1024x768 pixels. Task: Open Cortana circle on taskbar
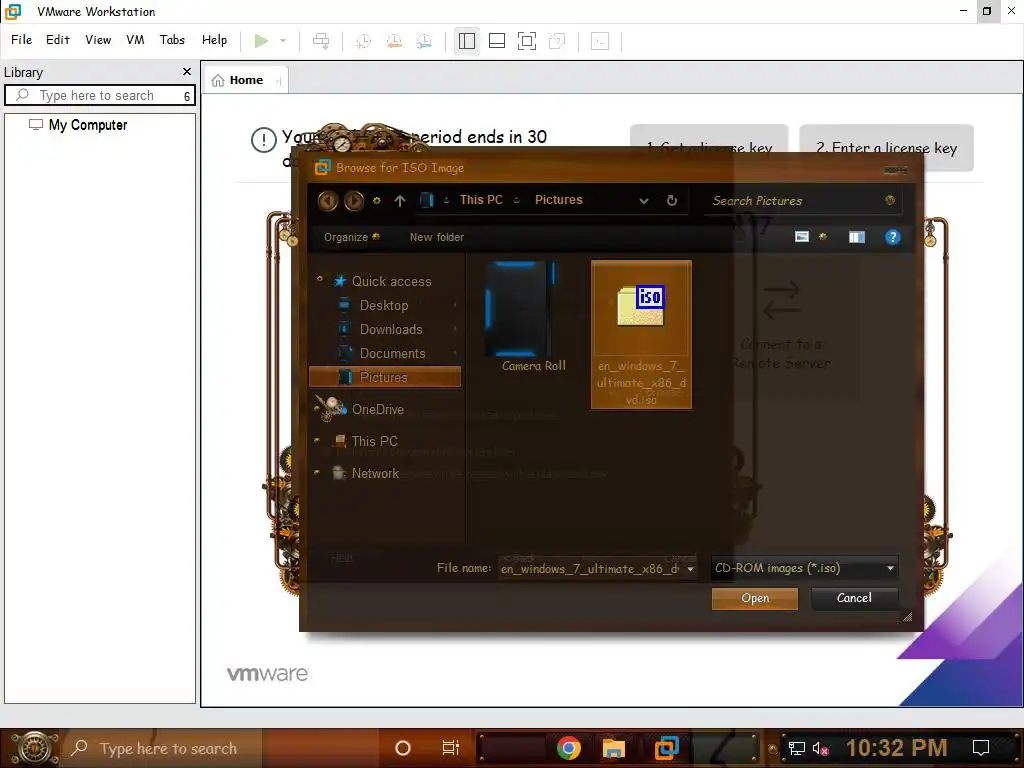pos(403,748)
